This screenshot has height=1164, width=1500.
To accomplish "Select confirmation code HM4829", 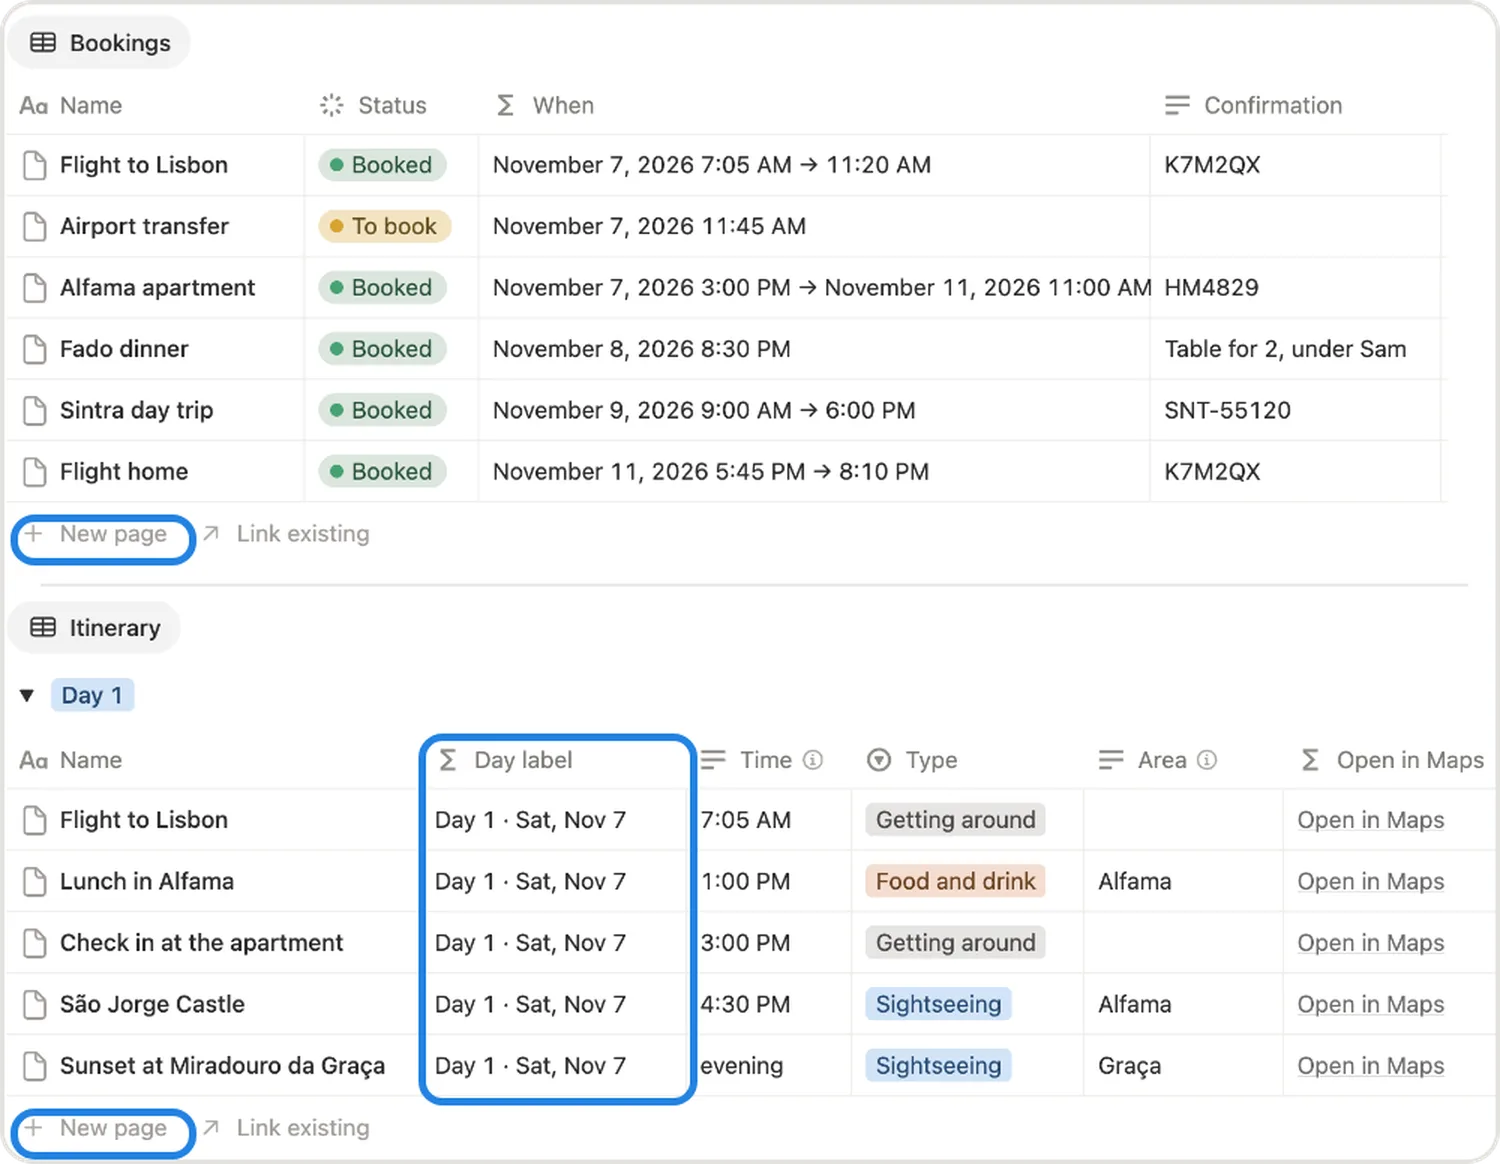I will pos(1212,288).
